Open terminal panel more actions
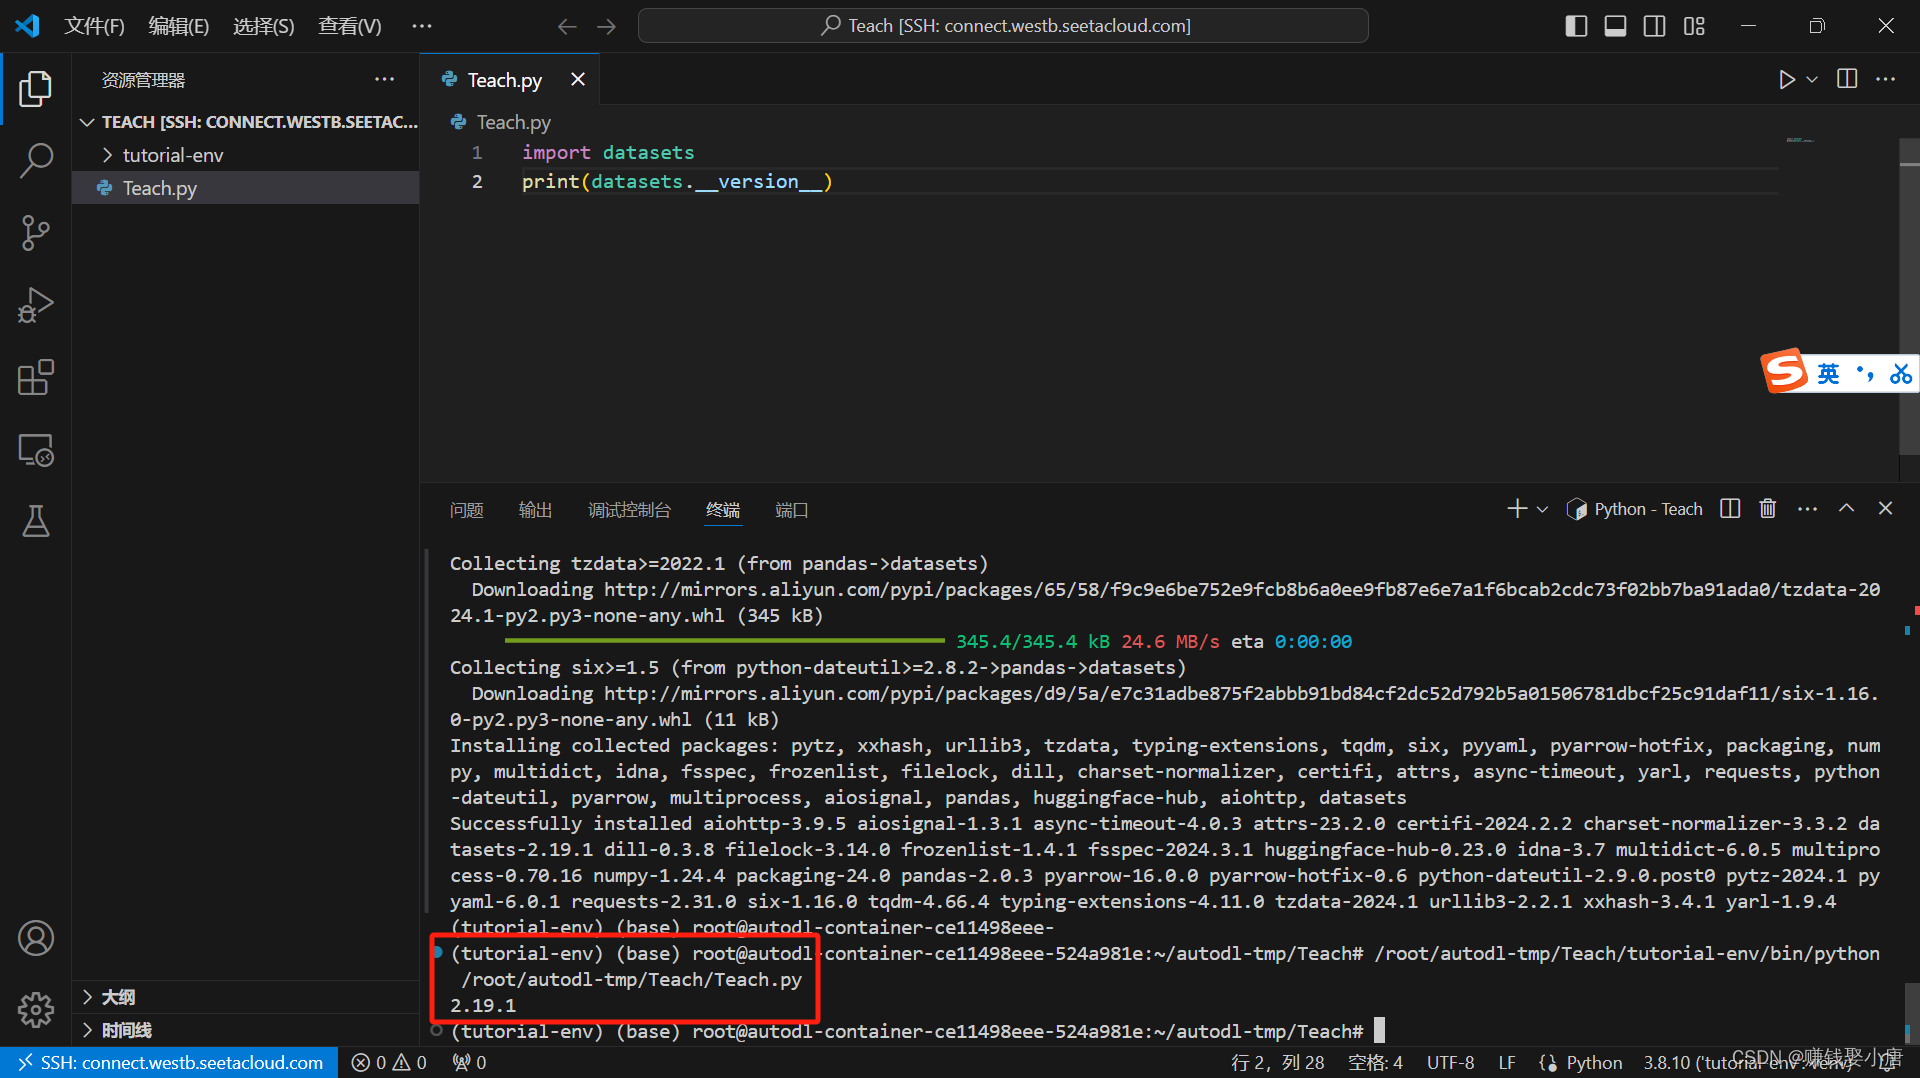Image resolution: width=1920 pixels, height=1078 pixels. click(1807, 509)
